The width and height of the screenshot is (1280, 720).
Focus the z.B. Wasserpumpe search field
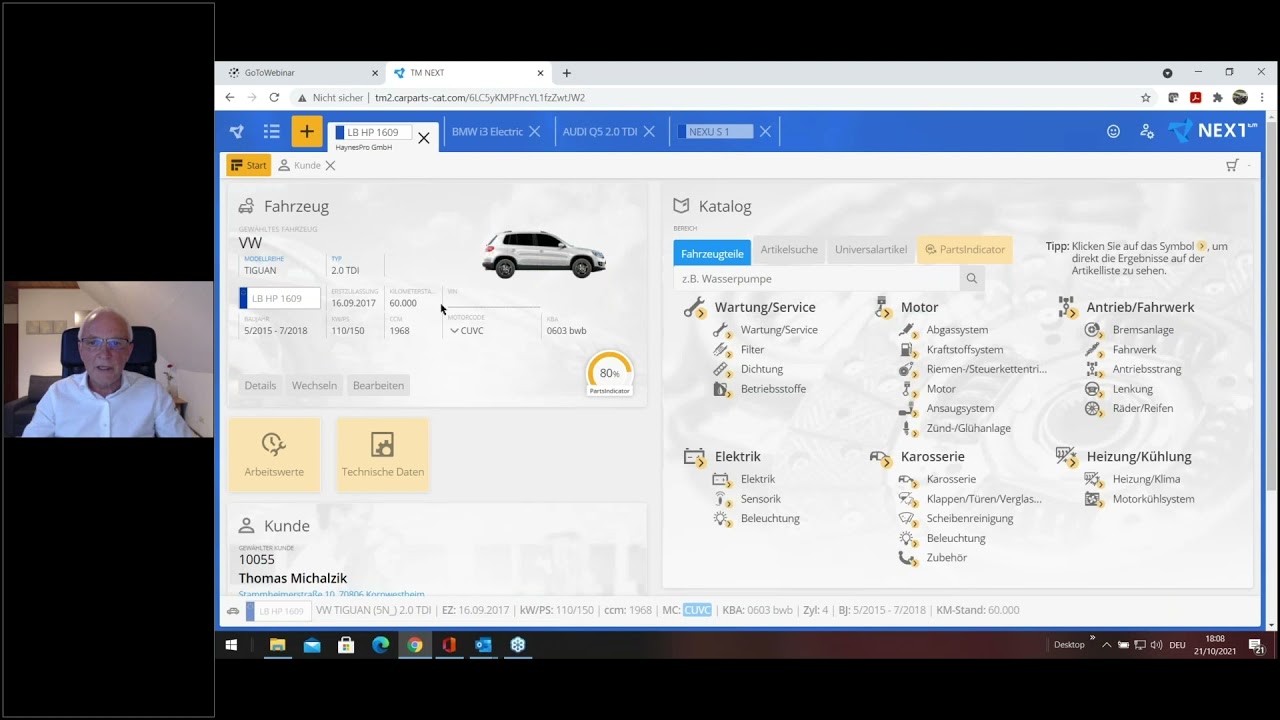pos(816,279)
